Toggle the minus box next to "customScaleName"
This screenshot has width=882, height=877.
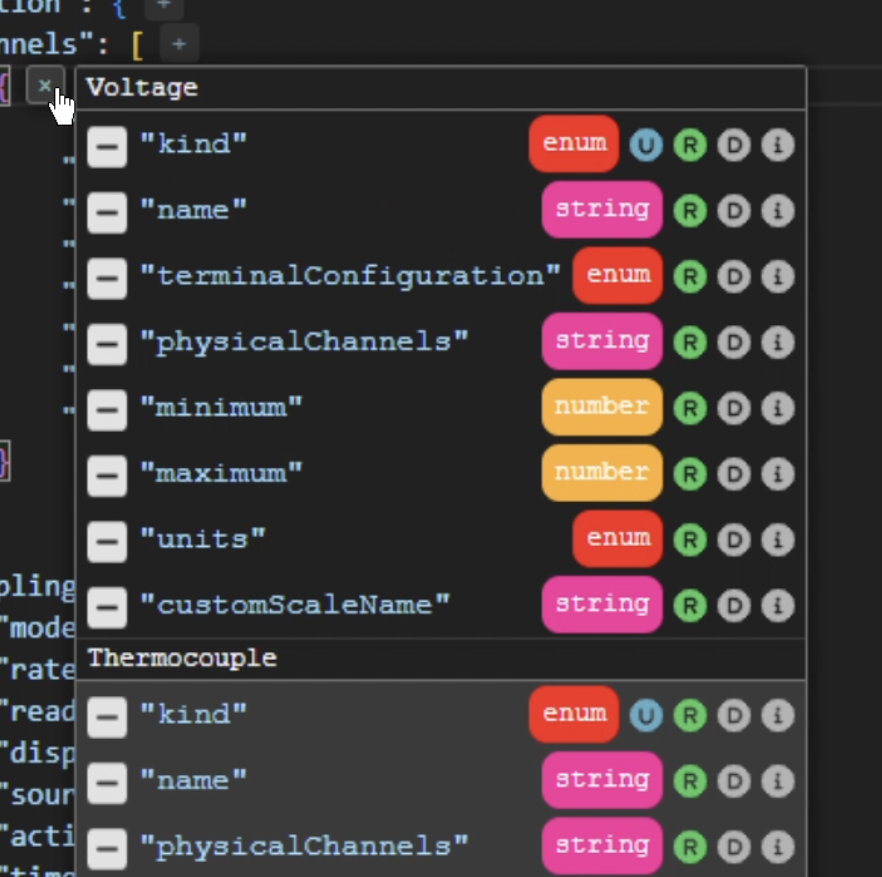click(x=107, y=607)
